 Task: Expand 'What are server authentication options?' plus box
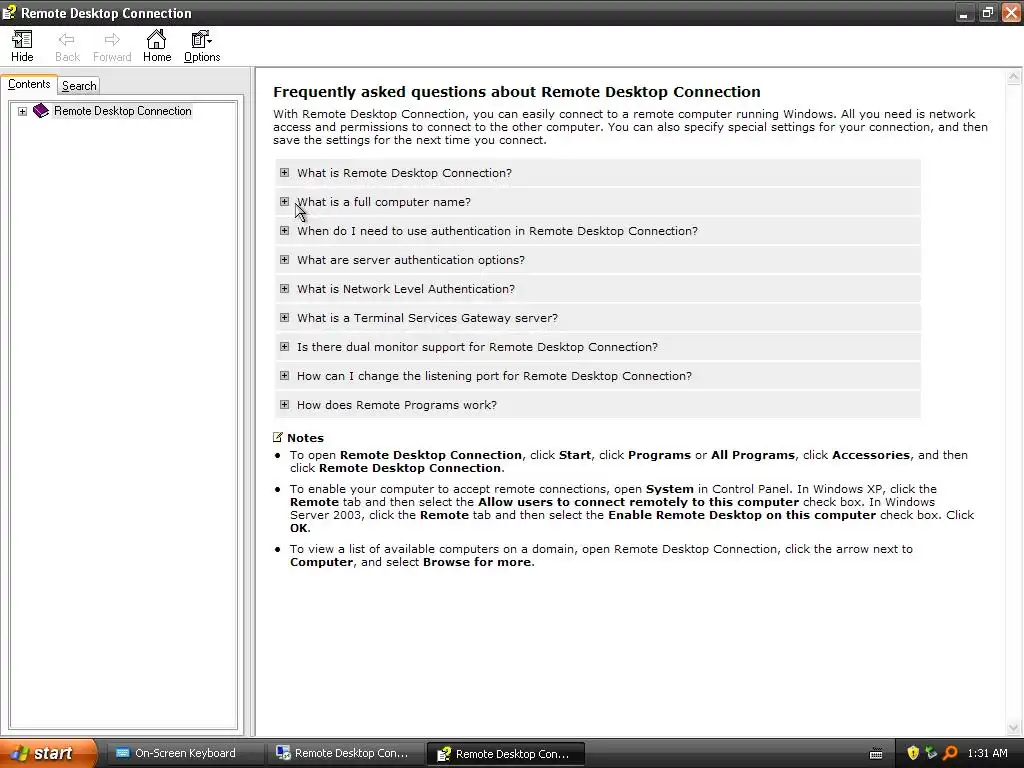tap(284, 259)
